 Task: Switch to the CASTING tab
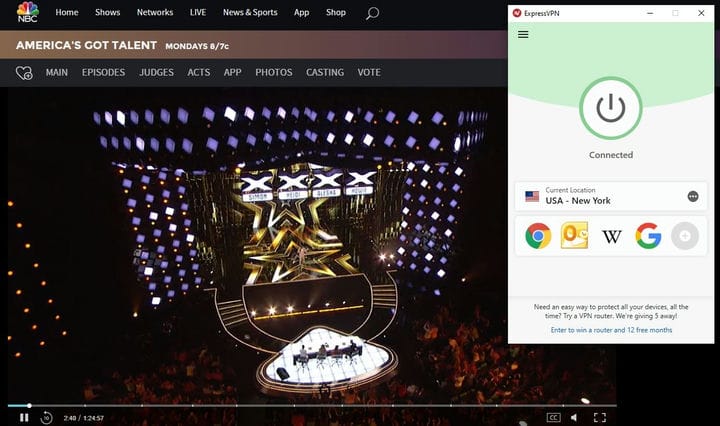coord(325,73)
